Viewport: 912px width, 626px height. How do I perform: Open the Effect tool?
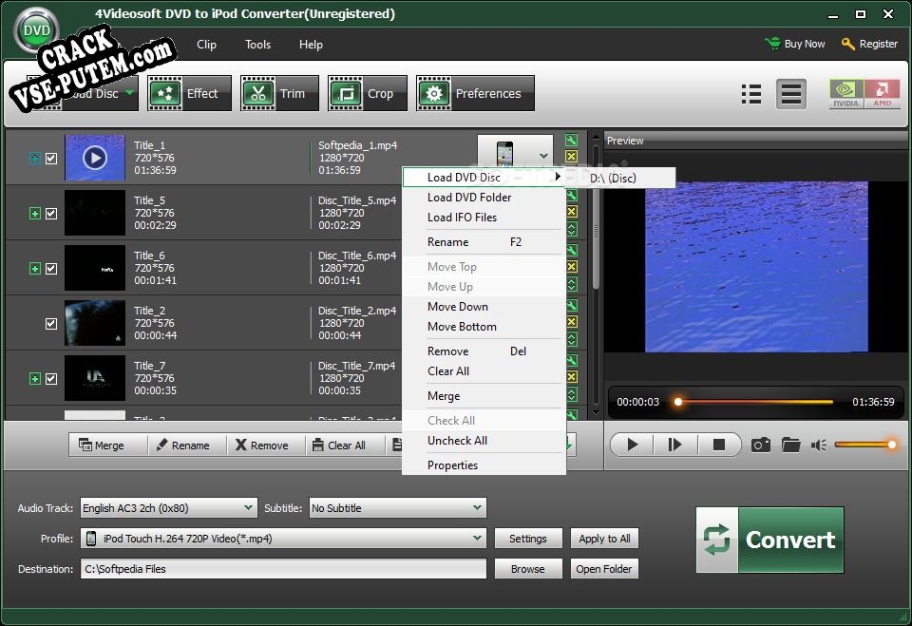tap(189, 93)
